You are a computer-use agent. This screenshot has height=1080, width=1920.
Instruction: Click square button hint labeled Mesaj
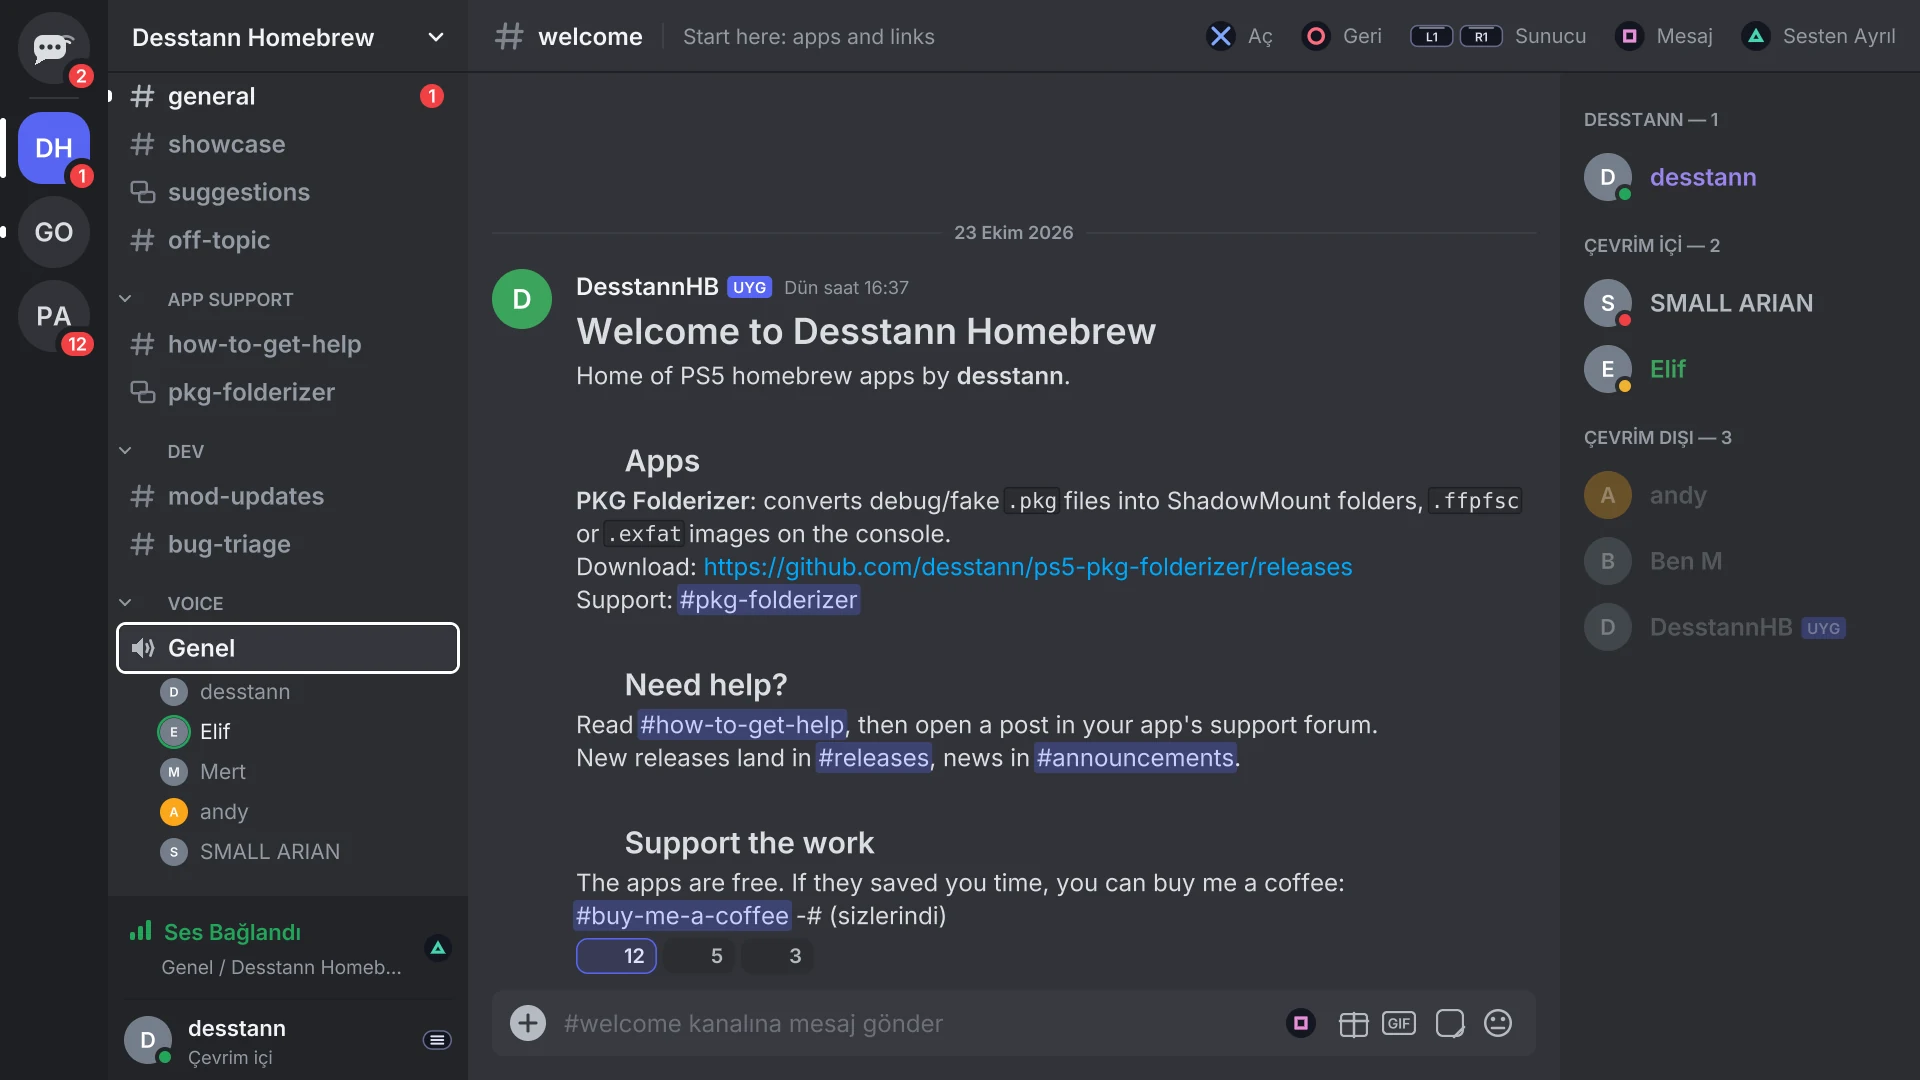pyautogui.click(x=1664, y=37)
